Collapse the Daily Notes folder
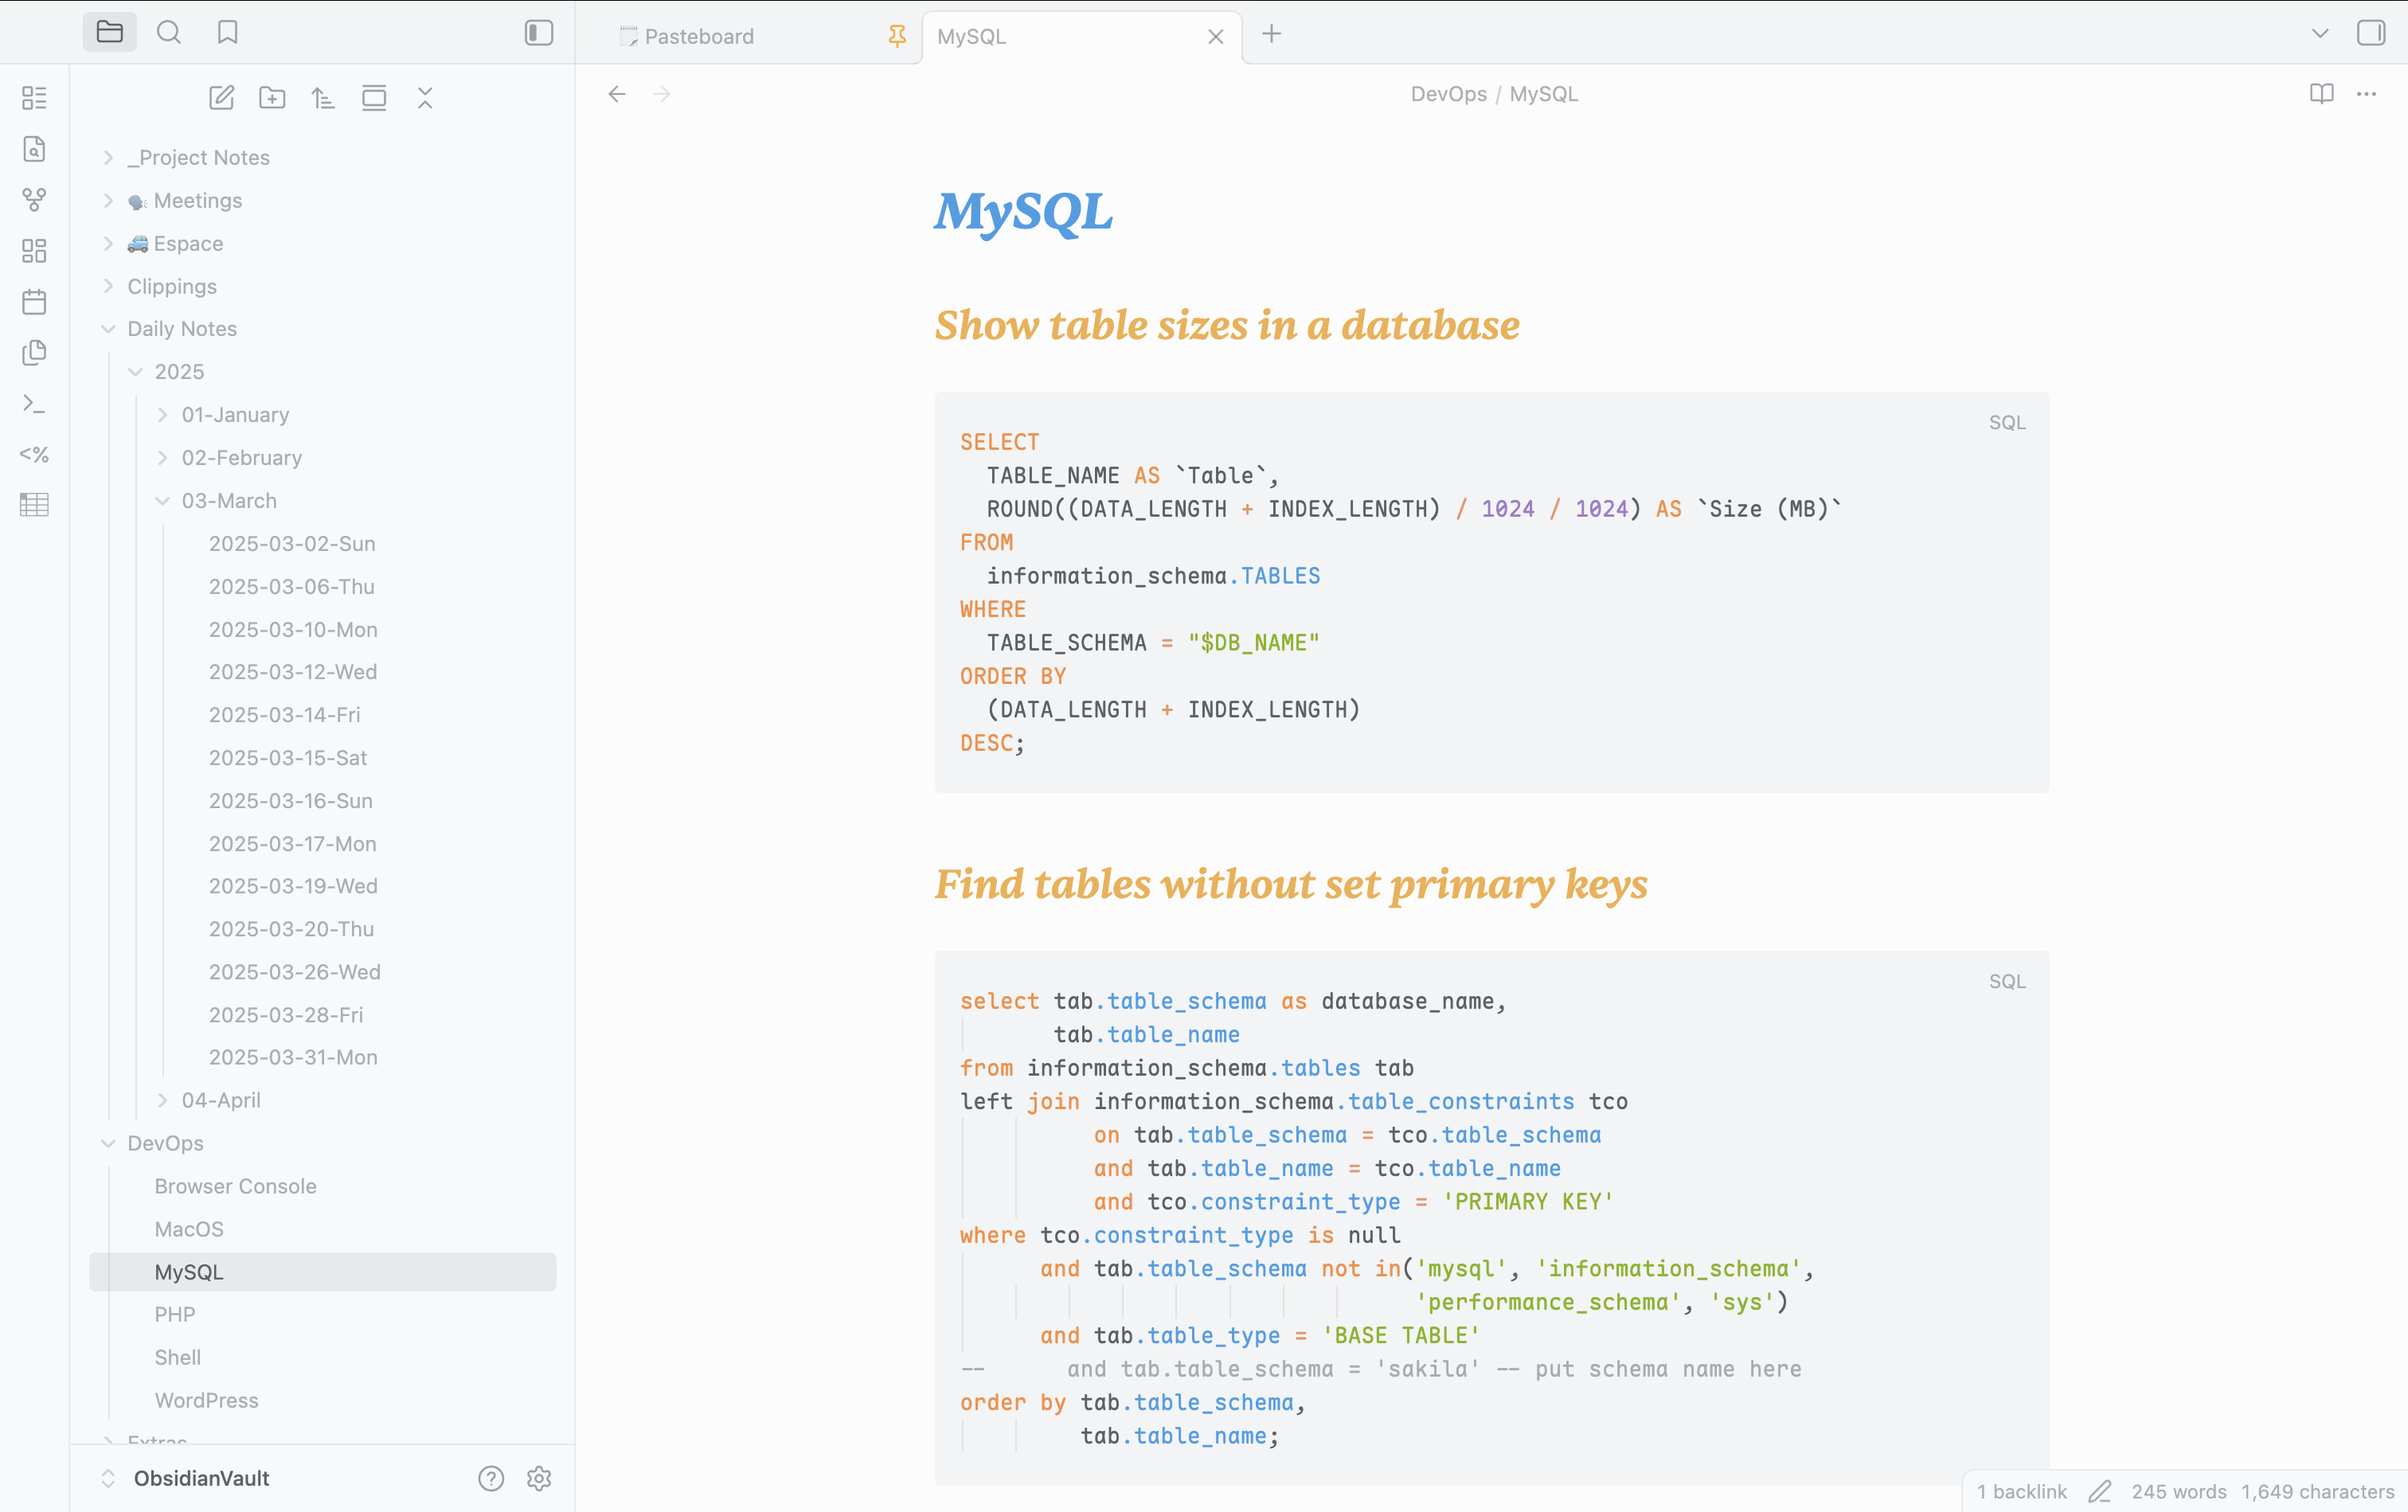 tap(323, 329)
